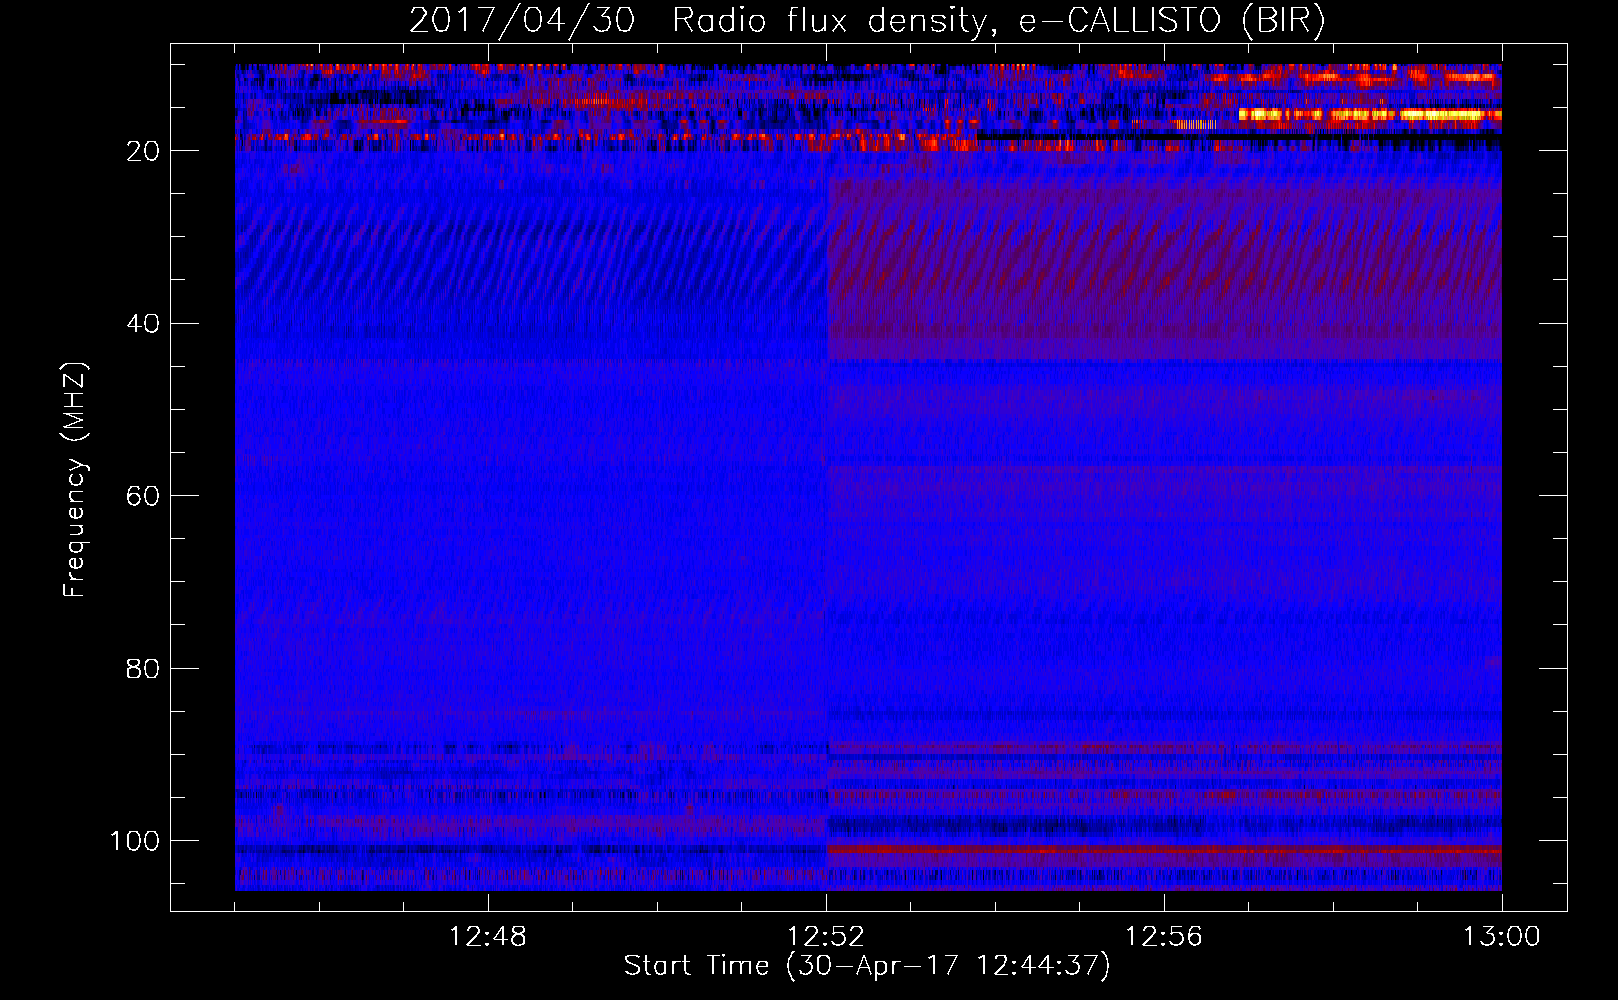Screen dimensions: 1618x1000
Task: Click the 40 frequency tick label
Action: tap(143, 324)
